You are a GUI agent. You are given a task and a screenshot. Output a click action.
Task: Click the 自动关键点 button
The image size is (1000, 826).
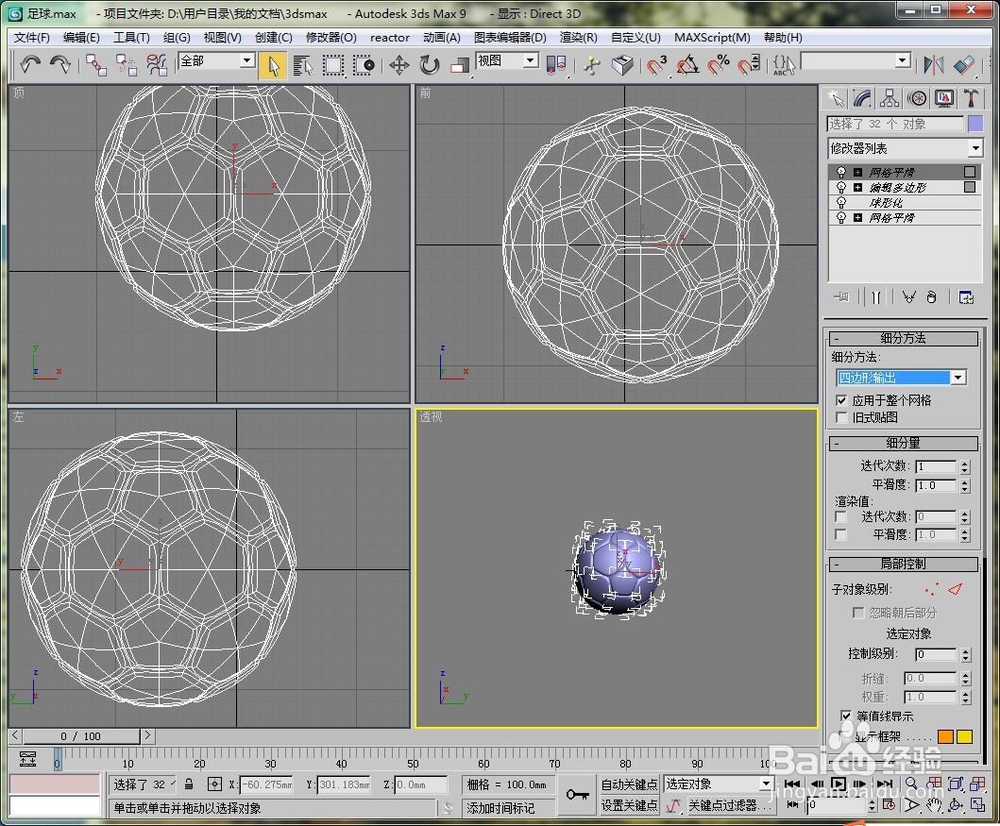coord(629,785)
